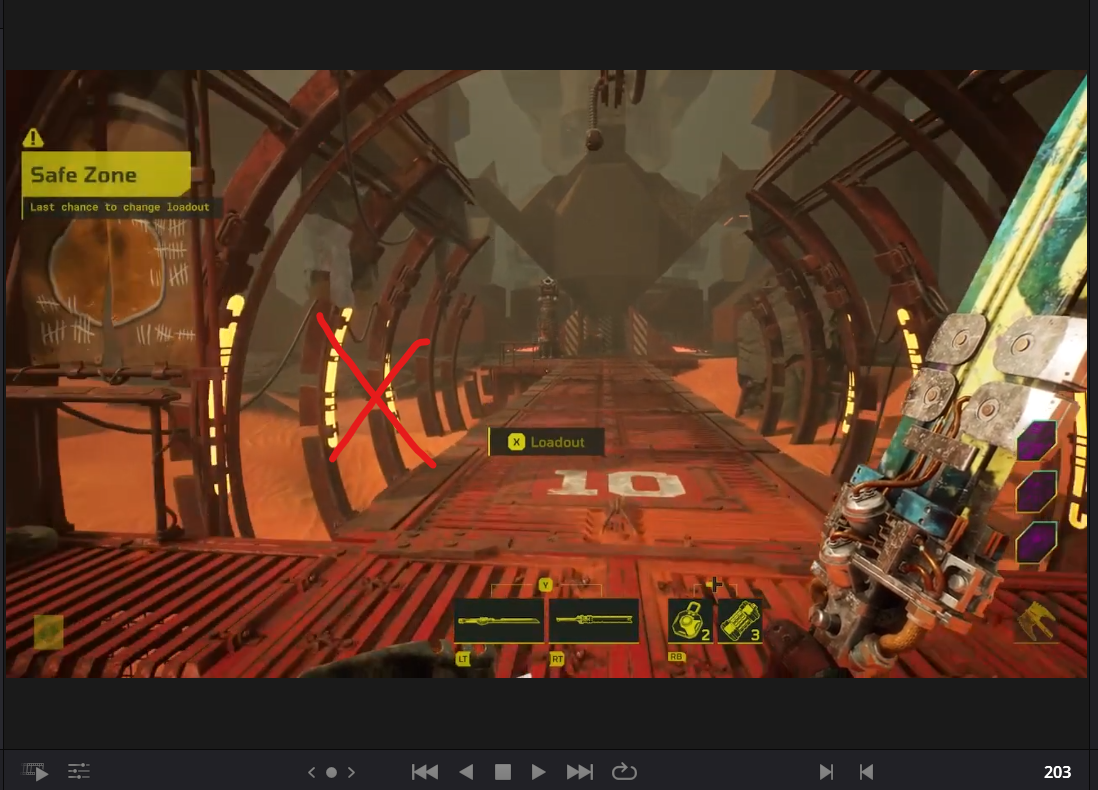
Task: Play the clip forward
Action: click(538, 772)
